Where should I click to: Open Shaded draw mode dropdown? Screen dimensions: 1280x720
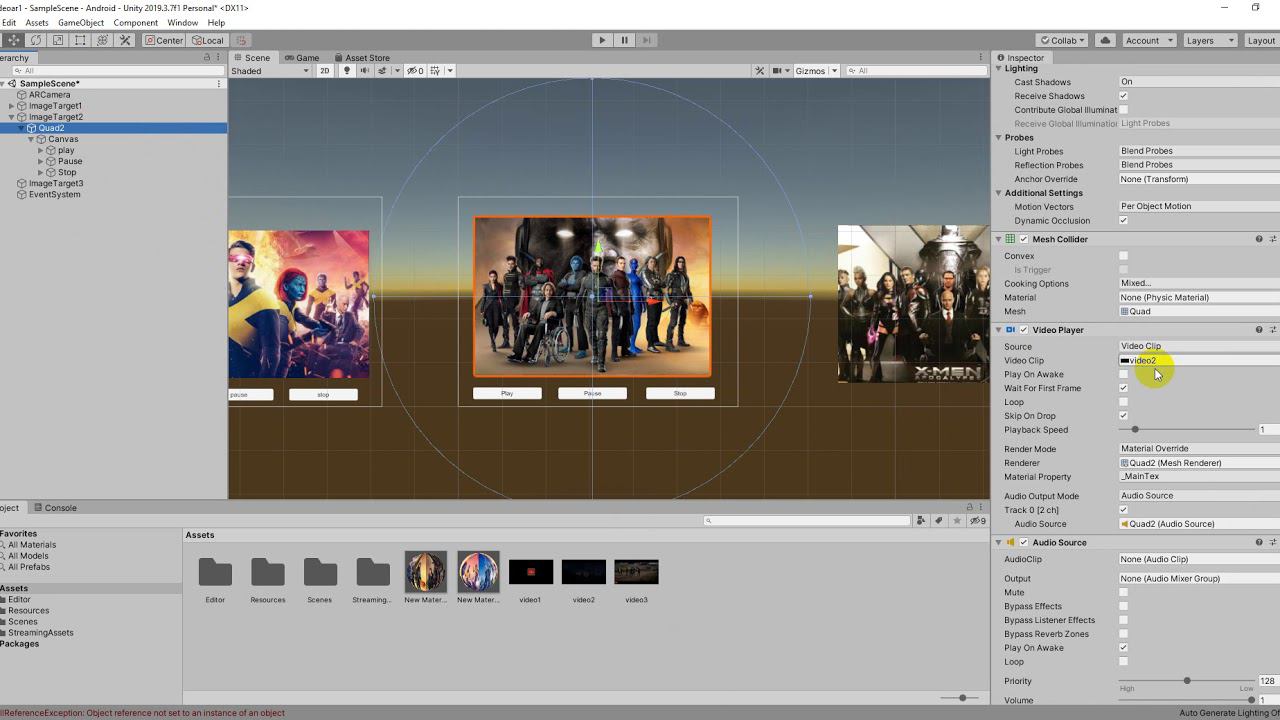point(270,71)
